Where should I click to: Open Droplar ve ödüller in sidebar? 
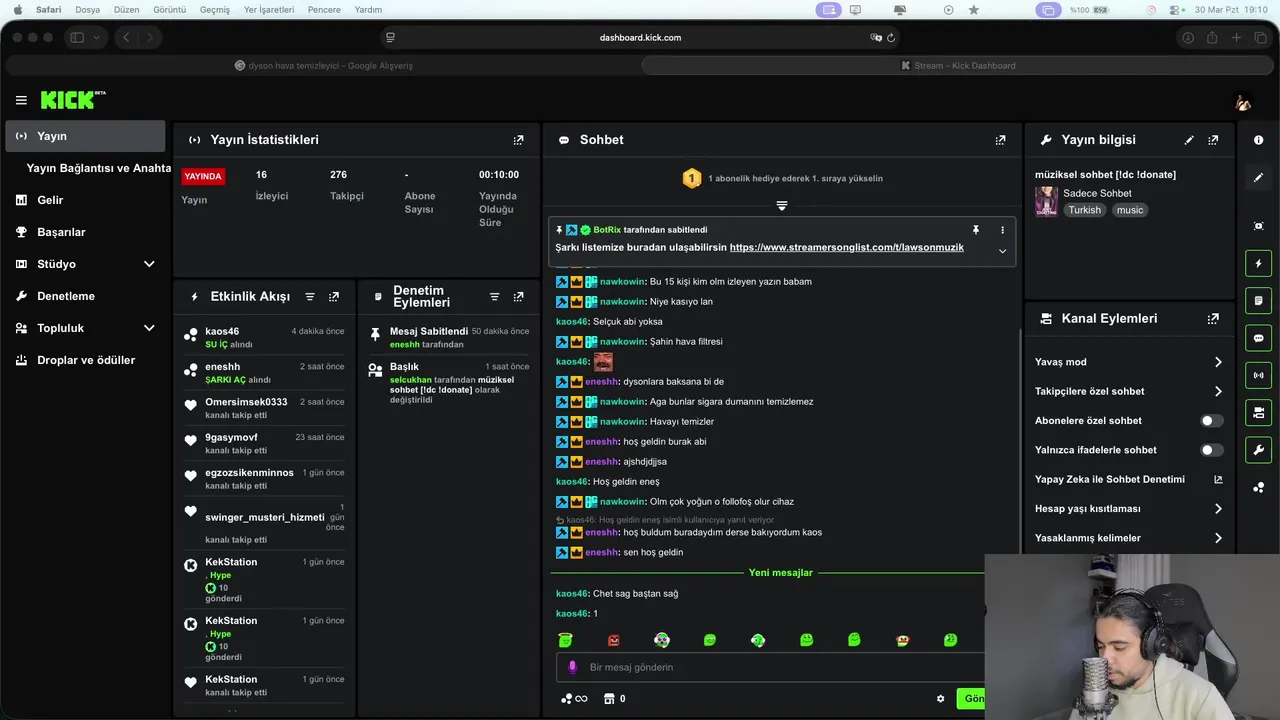tap(85, 360)
